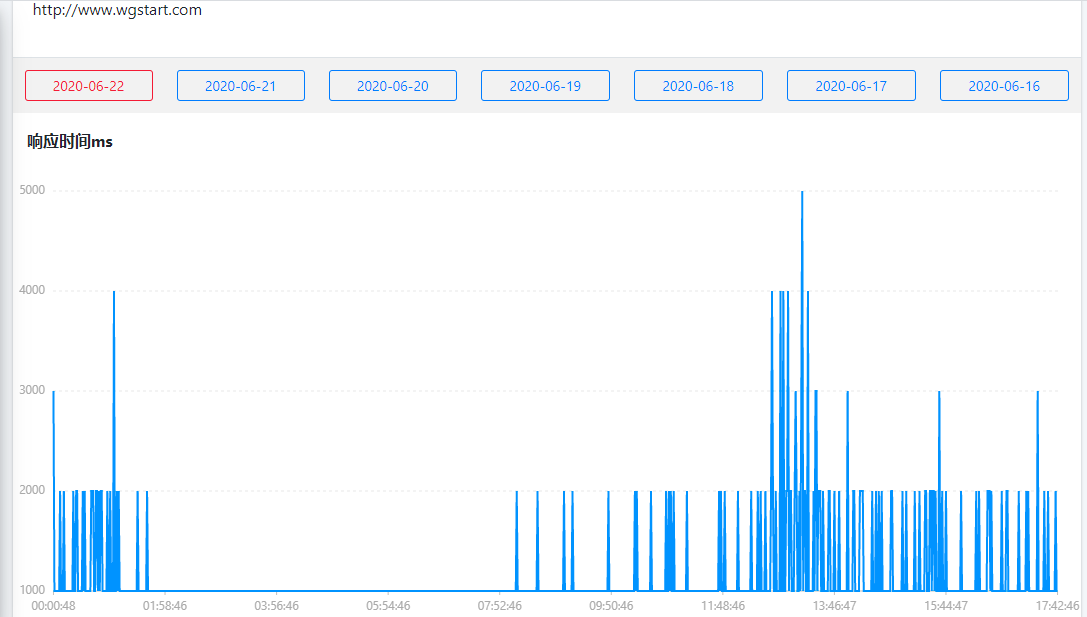The width and height of the screenshot is (1087, 617).
Task: Click the 09:50:46 time axis label
Action: (x=611, y=605)
